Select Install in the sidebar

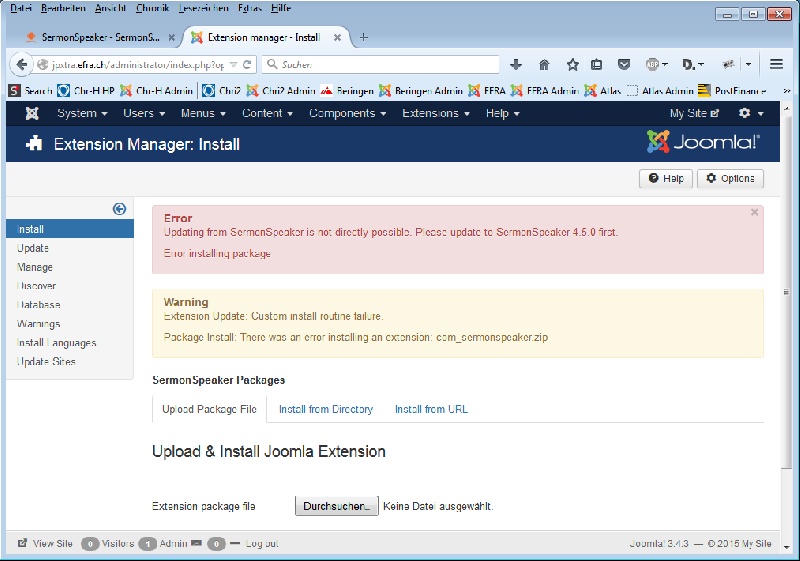70,229
